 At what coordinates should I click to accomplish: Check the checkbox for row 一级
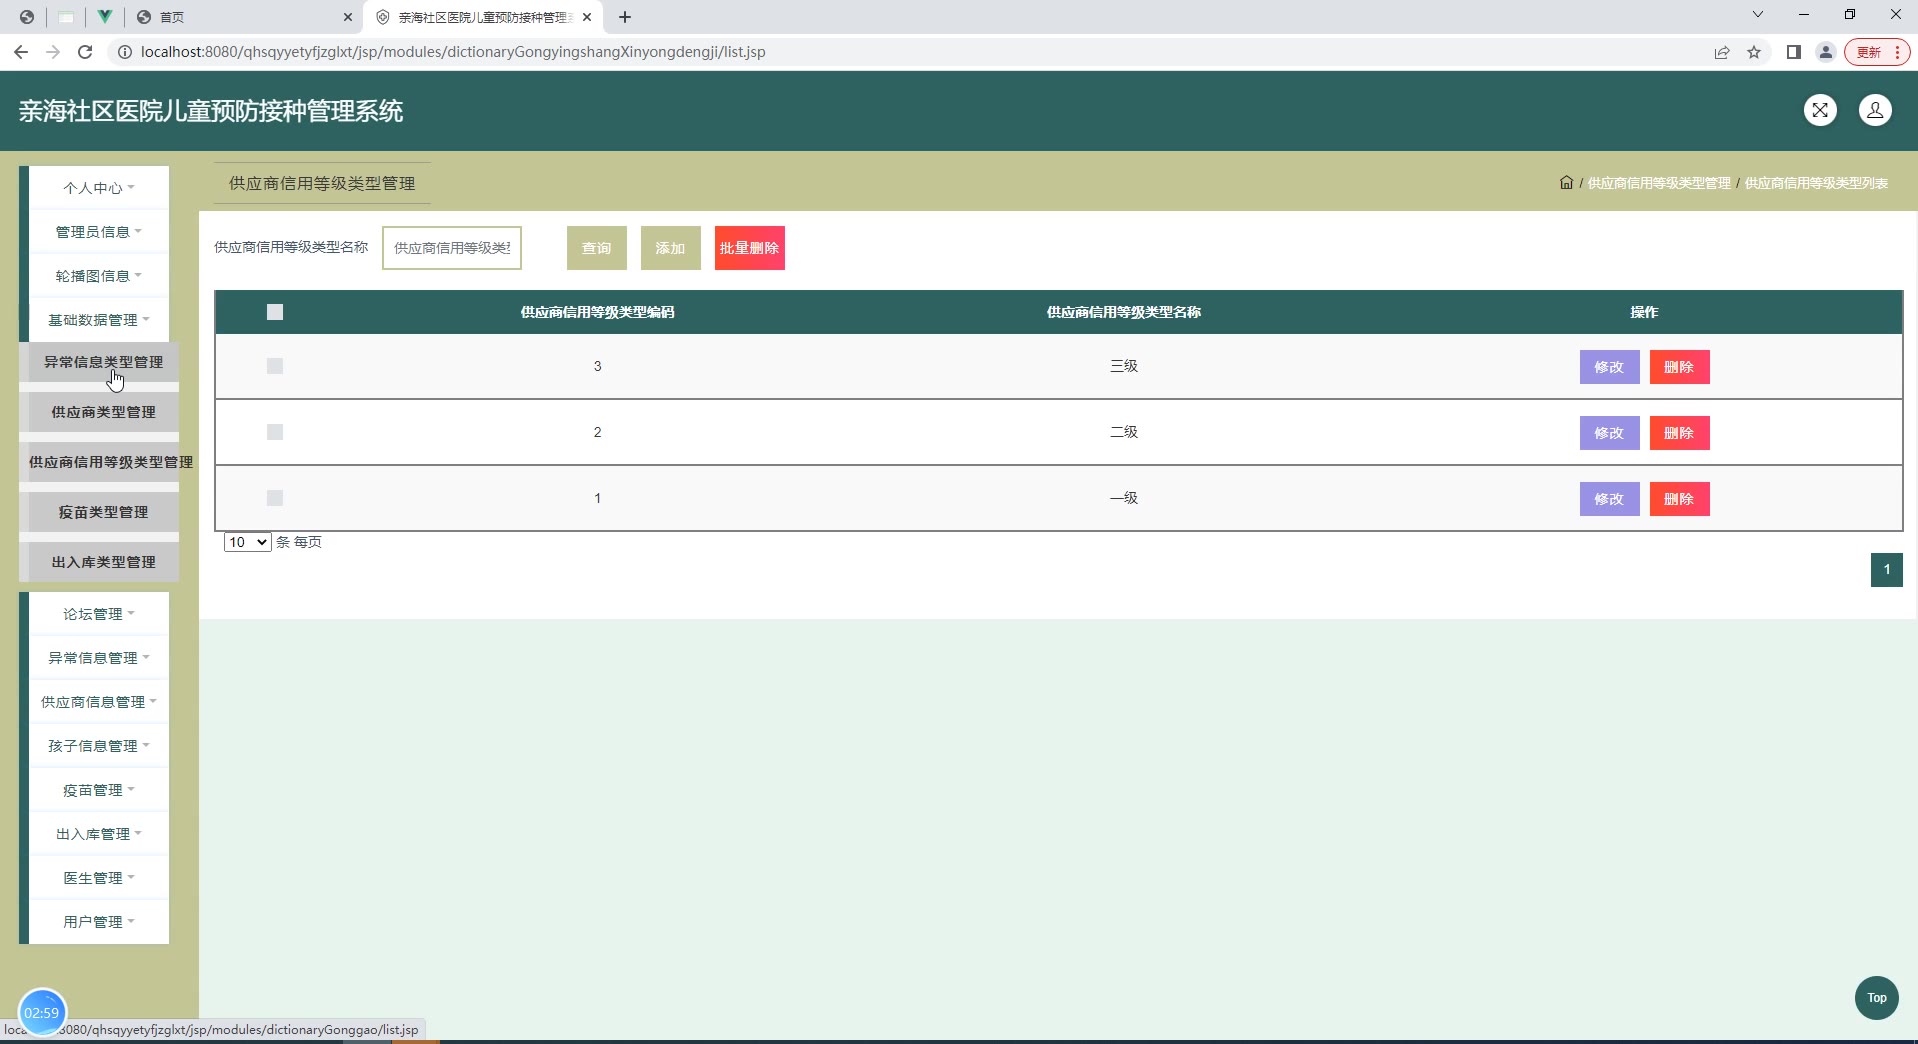[275, 498]
